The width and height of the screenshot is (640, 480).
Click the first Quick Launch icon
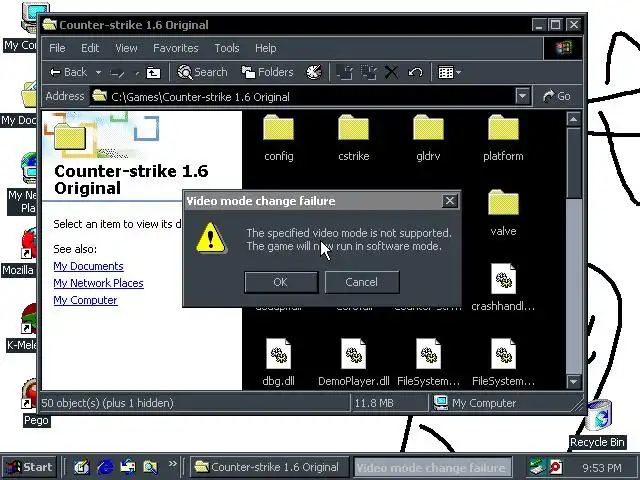82,467
